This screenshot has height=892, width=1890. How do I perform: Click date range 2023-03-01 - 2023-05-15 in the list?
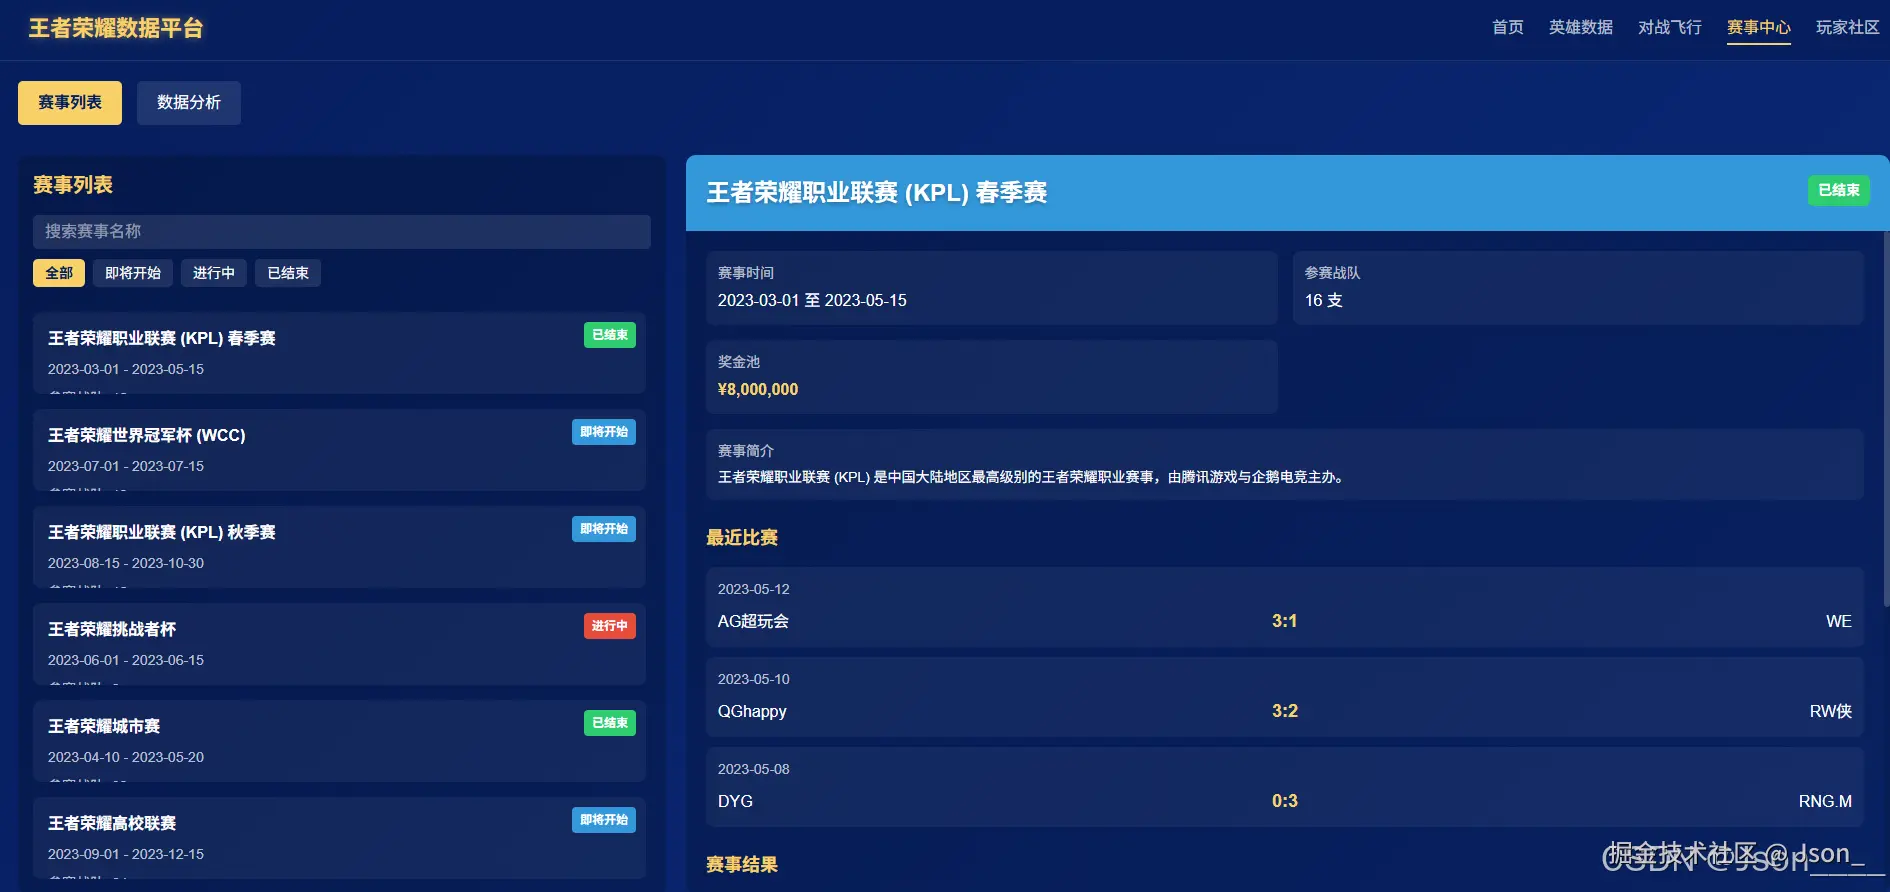[x=126, y=369]
